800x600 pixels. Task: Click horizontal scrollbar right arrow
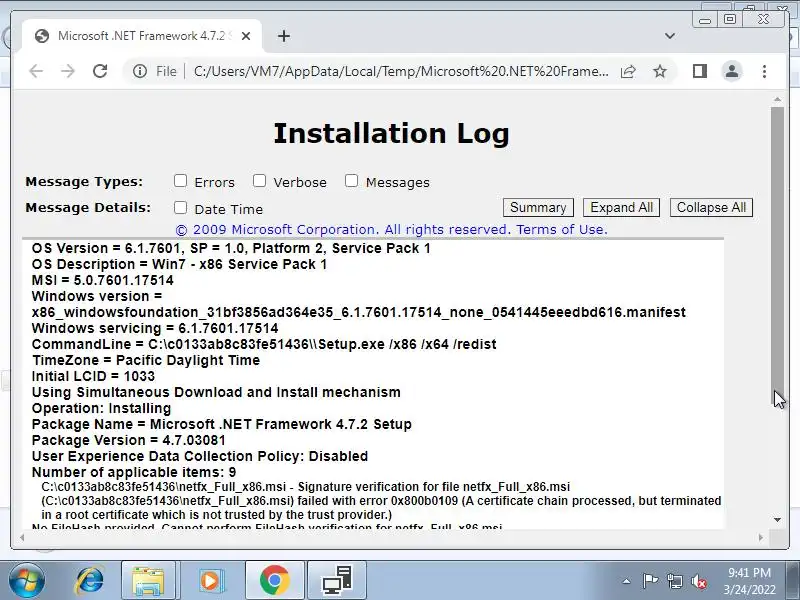pos(761,537)
